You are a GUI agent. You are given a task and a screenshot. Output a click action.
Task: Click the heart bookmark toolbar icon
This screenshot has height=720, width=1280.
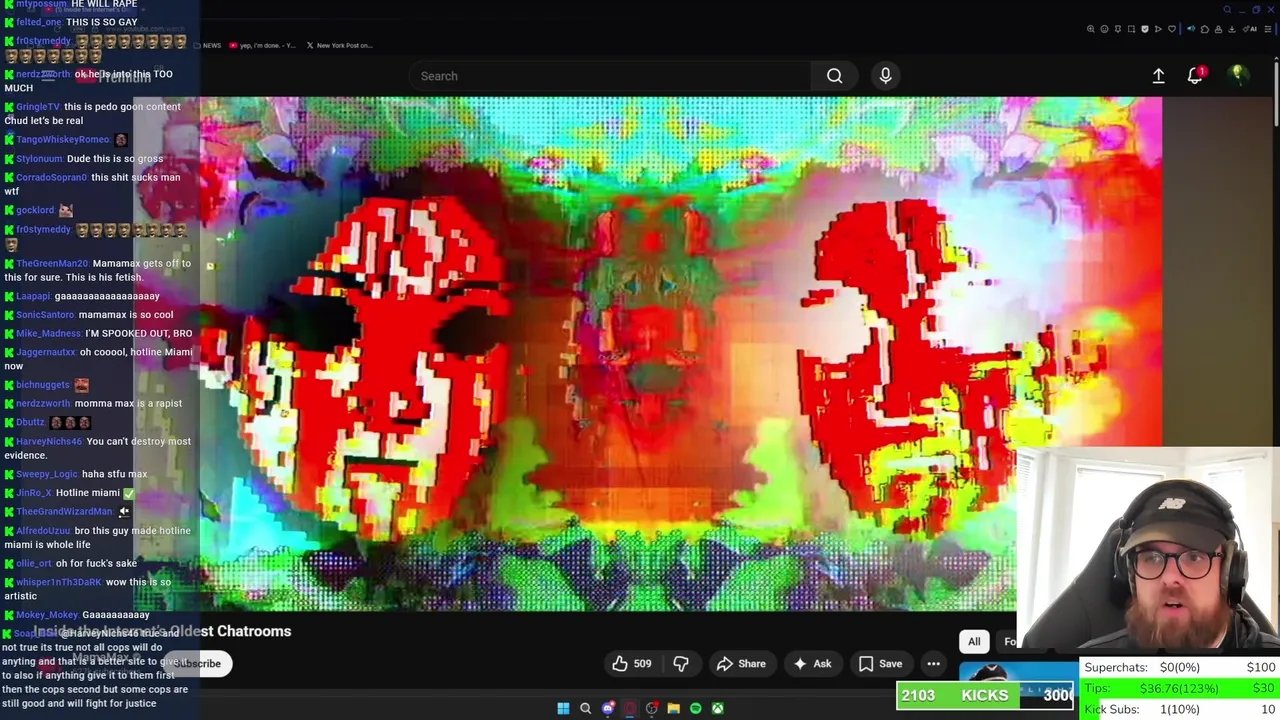[x=1172, y=29]
